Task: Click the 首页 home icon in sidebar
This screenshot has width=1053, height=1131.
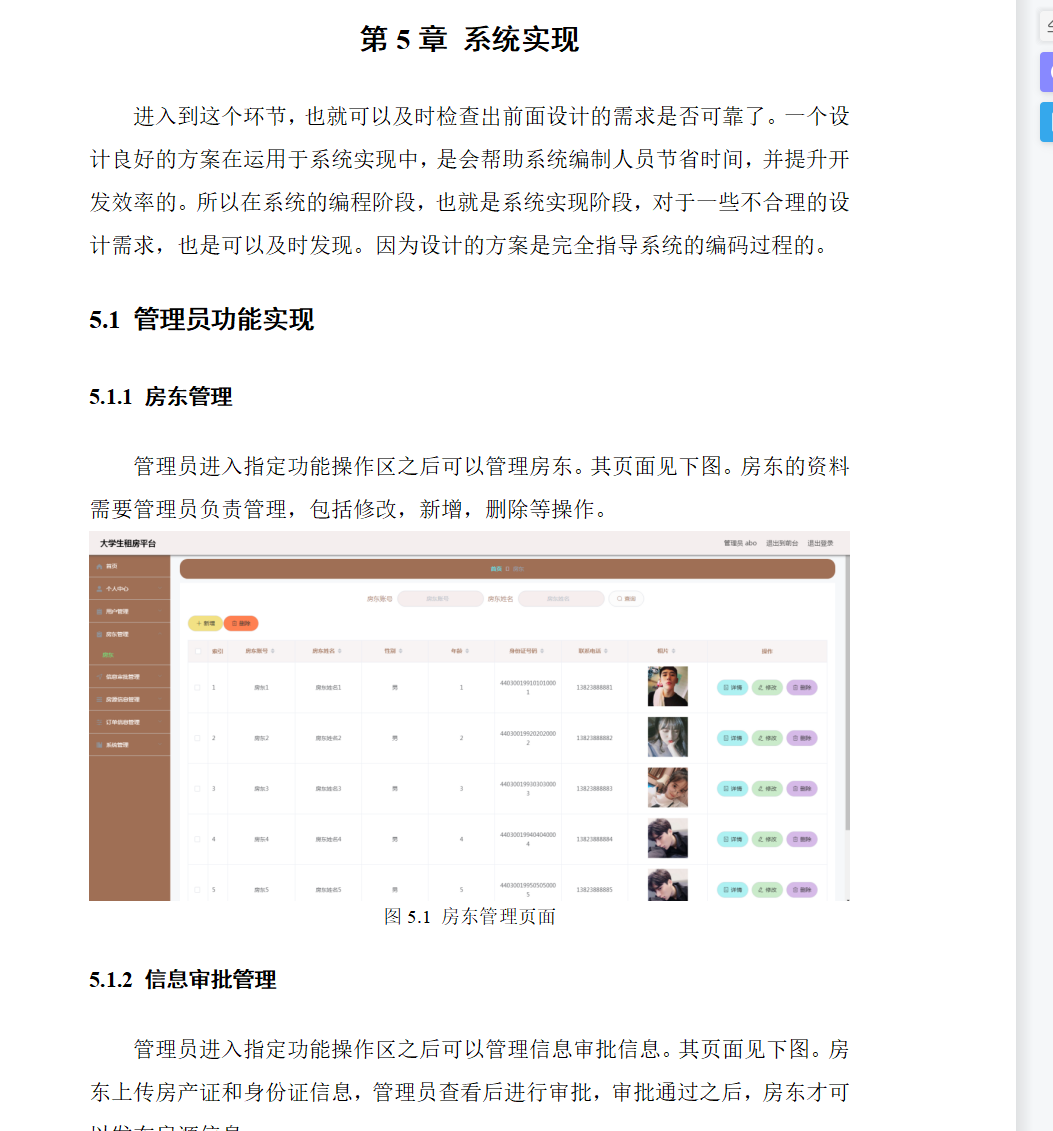Action: [99, 565]
